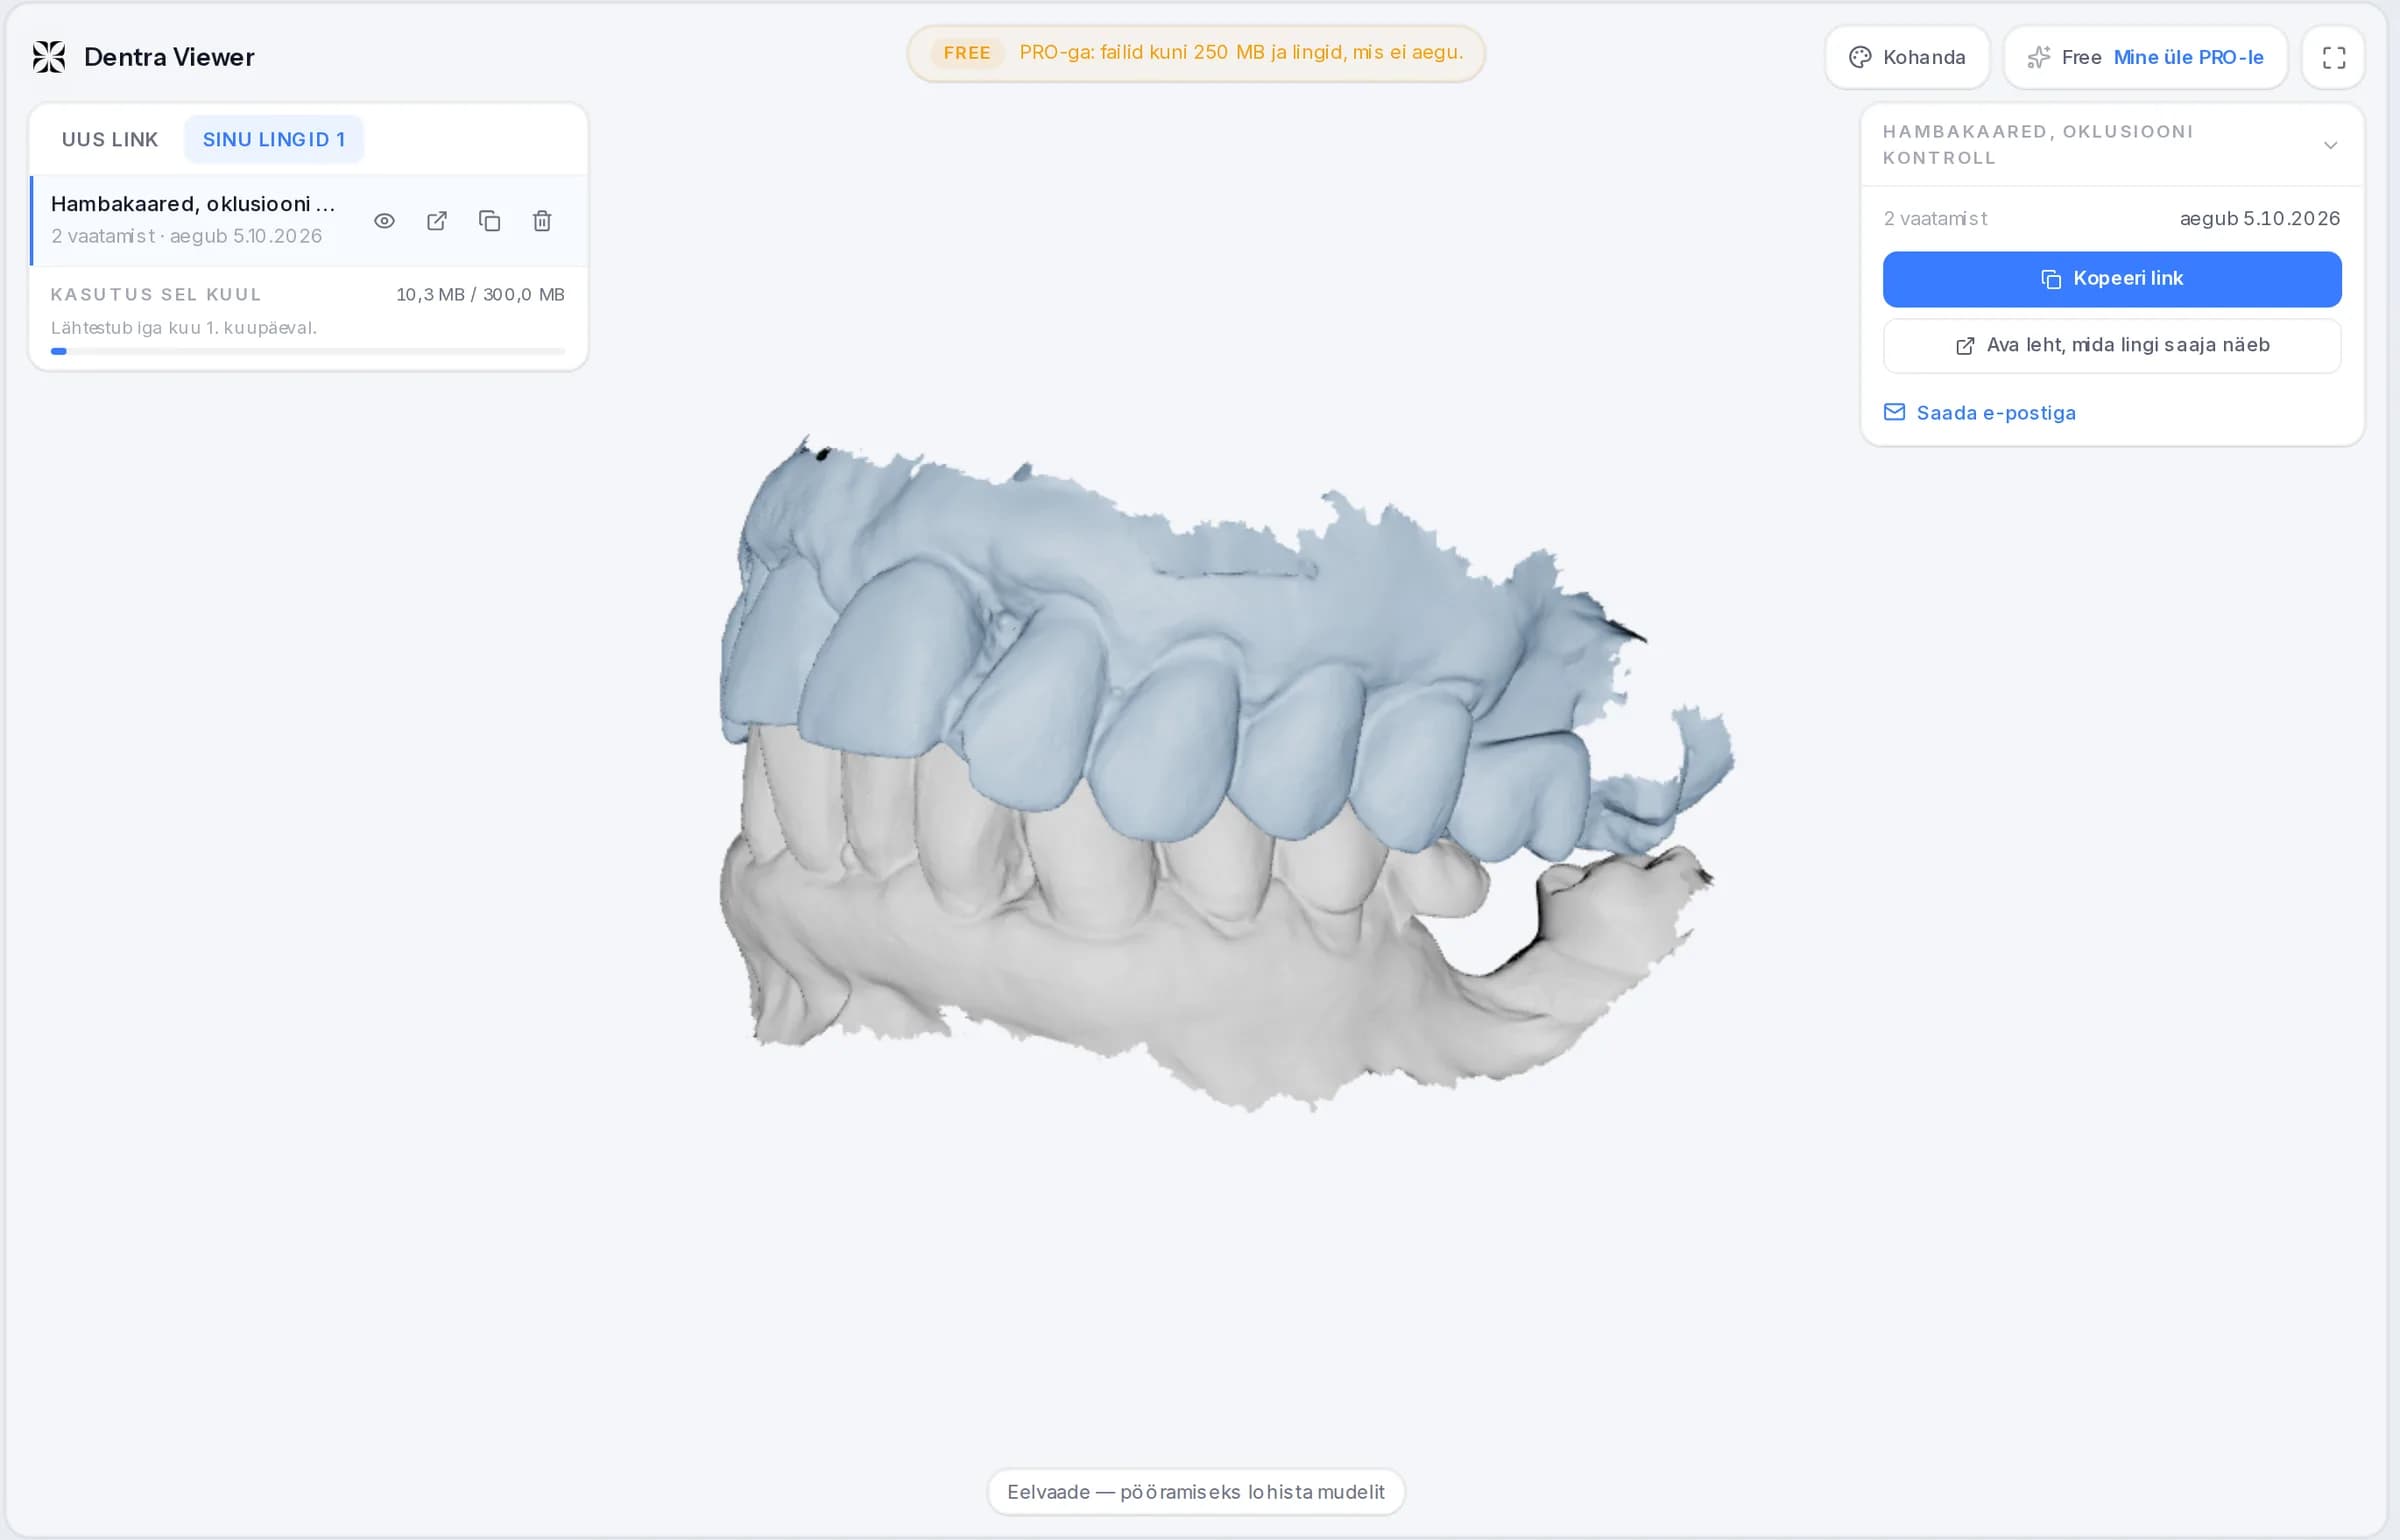Click the Kopeeri link button
2400x1540 pixels.
pyautogui.click(x=2112, y=279)
